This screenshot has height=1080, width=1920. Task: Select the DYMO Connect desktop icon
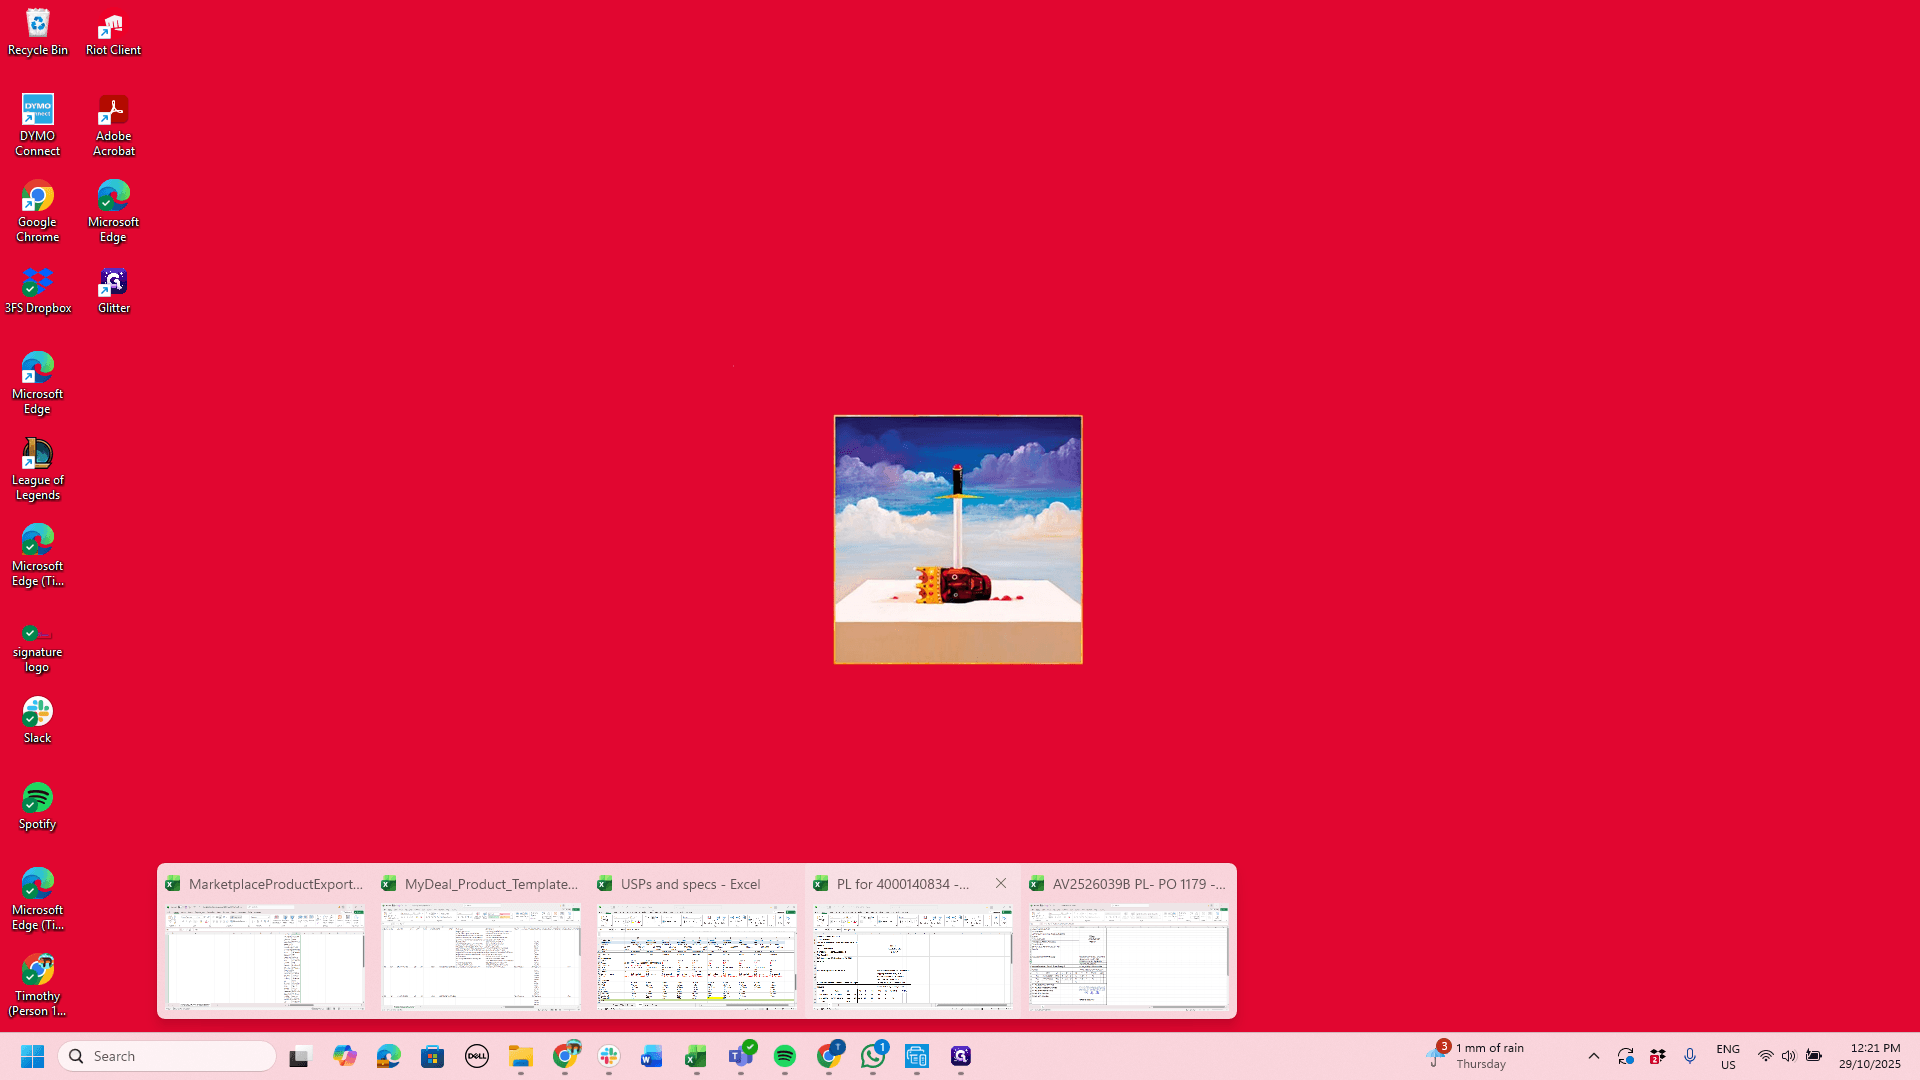click(x=38, y=126)
